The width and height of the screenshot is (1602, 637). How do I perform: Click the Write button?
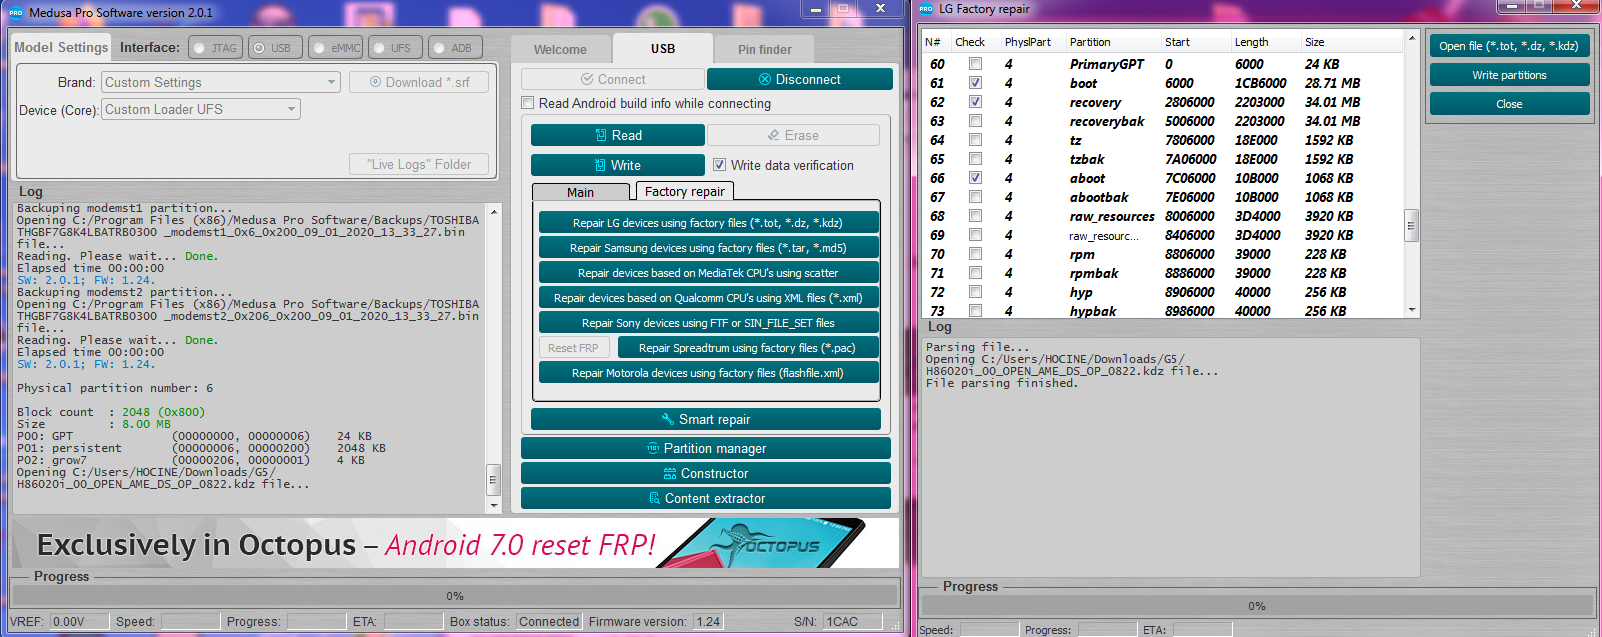[617, 165]
